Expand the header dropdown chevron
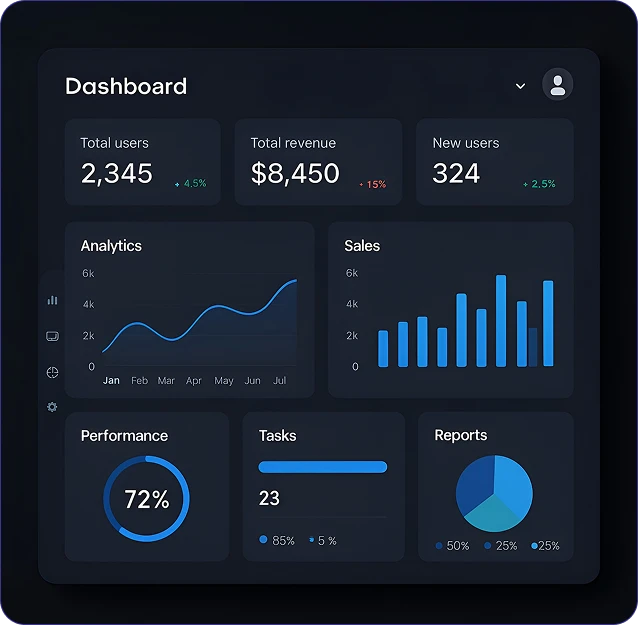This screenshot has width=638, height=625. [520, 86]
